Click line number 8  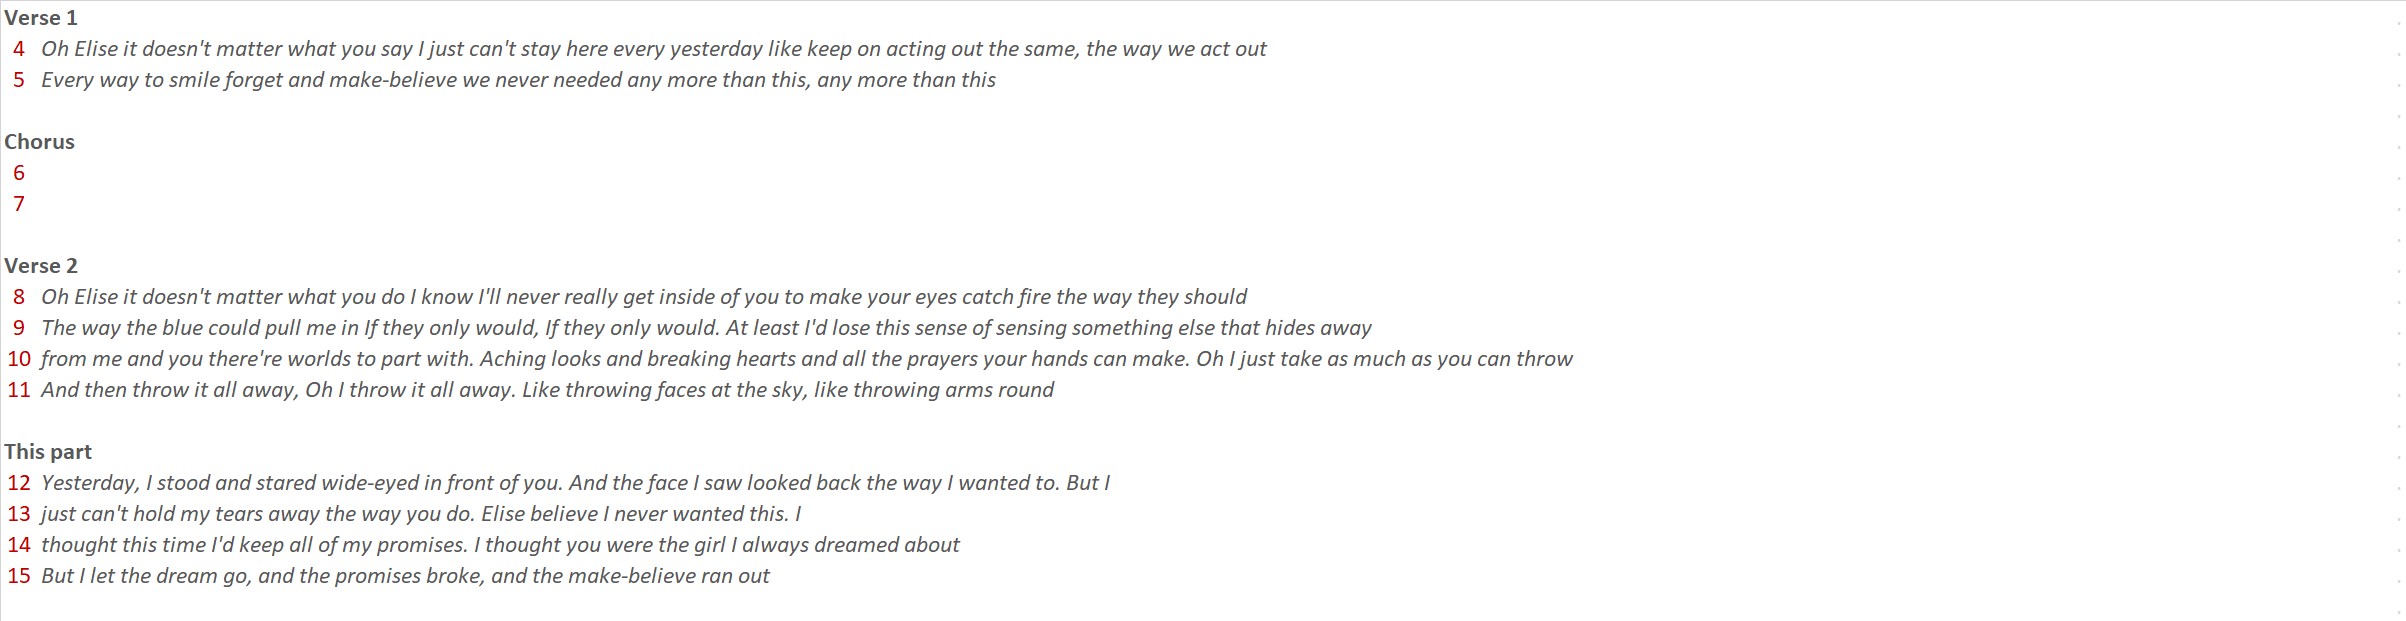[x=19, y=297]
